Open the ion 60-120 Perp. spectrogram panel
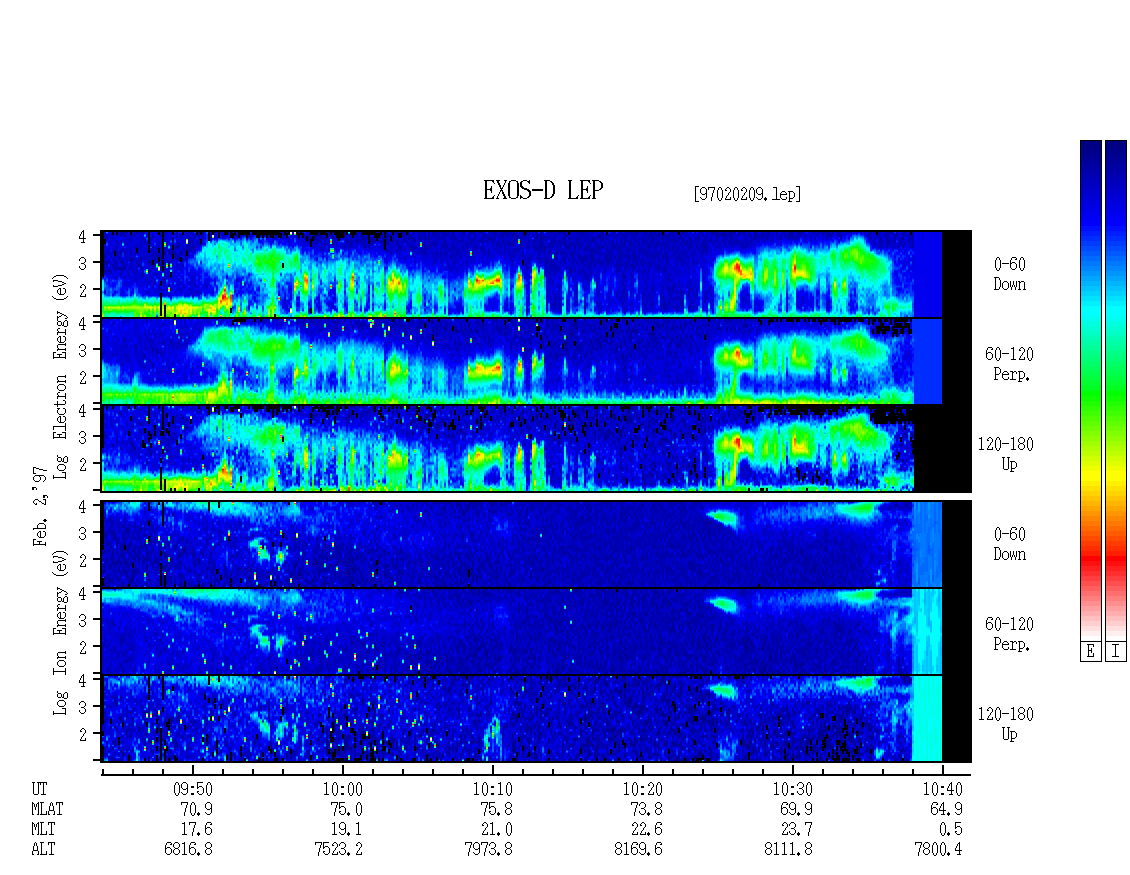The height and width of the screenshot is (875, 1130). (x=536, y=631)
